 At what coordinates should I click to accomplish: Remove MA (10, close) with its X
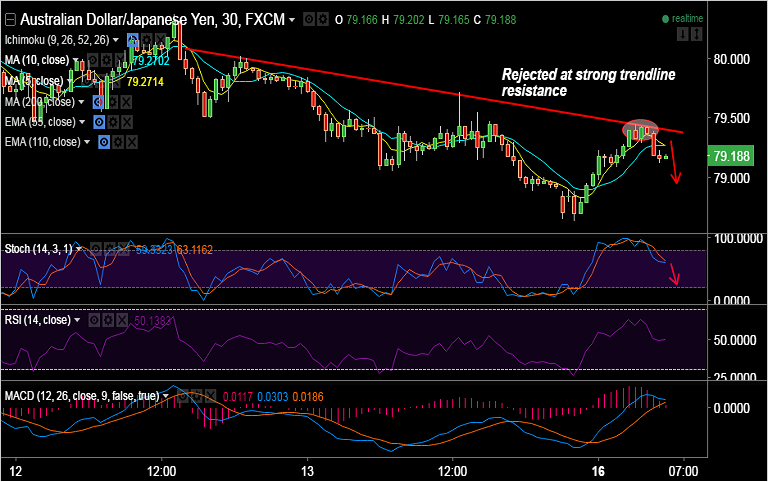120,60
